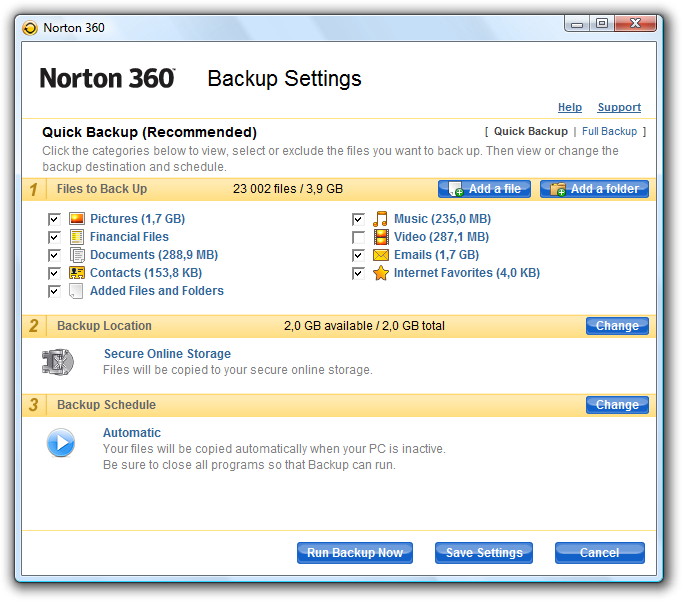This screenshot has width=682, height=601.
Task: Uncheck the Documents checkbox
Action: [x=54, y=255]
